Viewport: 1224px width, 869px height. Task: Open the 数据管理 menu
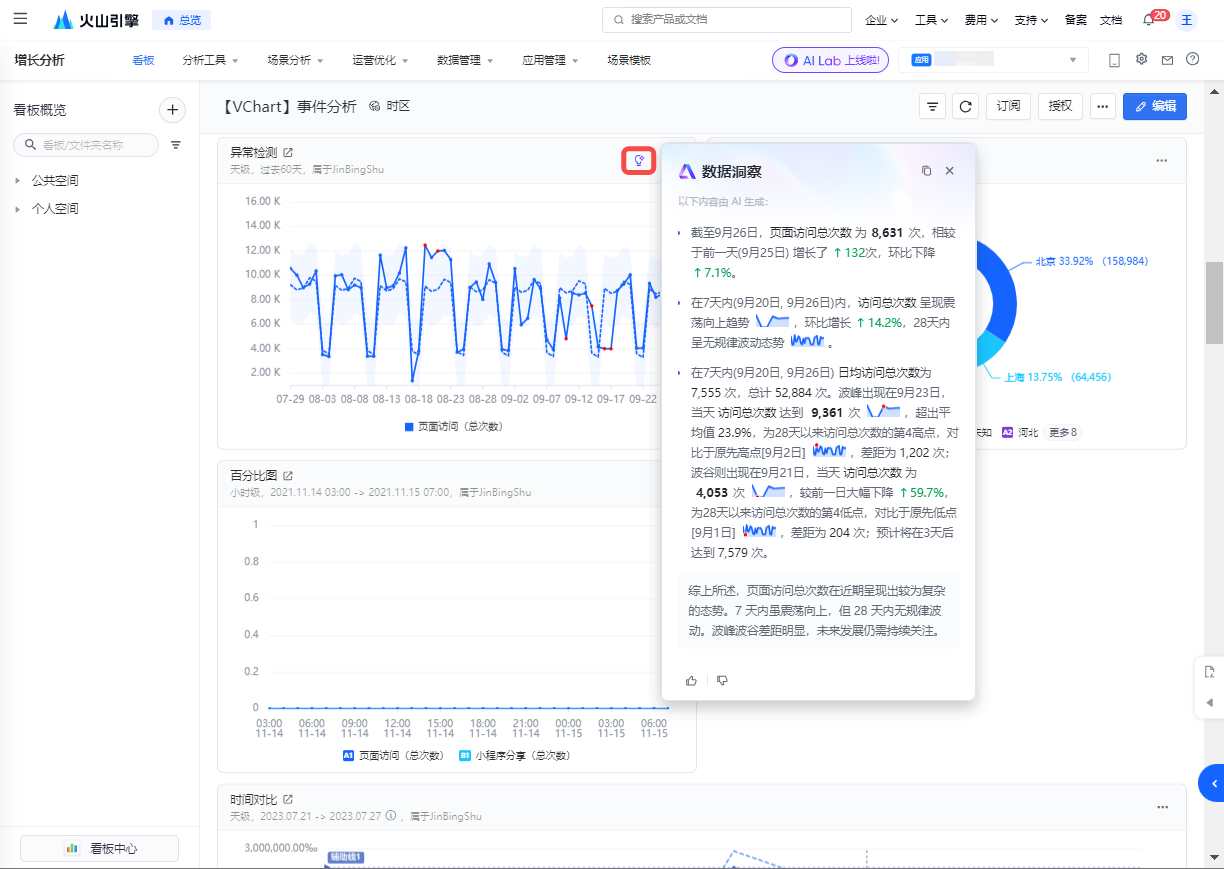[465, 60]
